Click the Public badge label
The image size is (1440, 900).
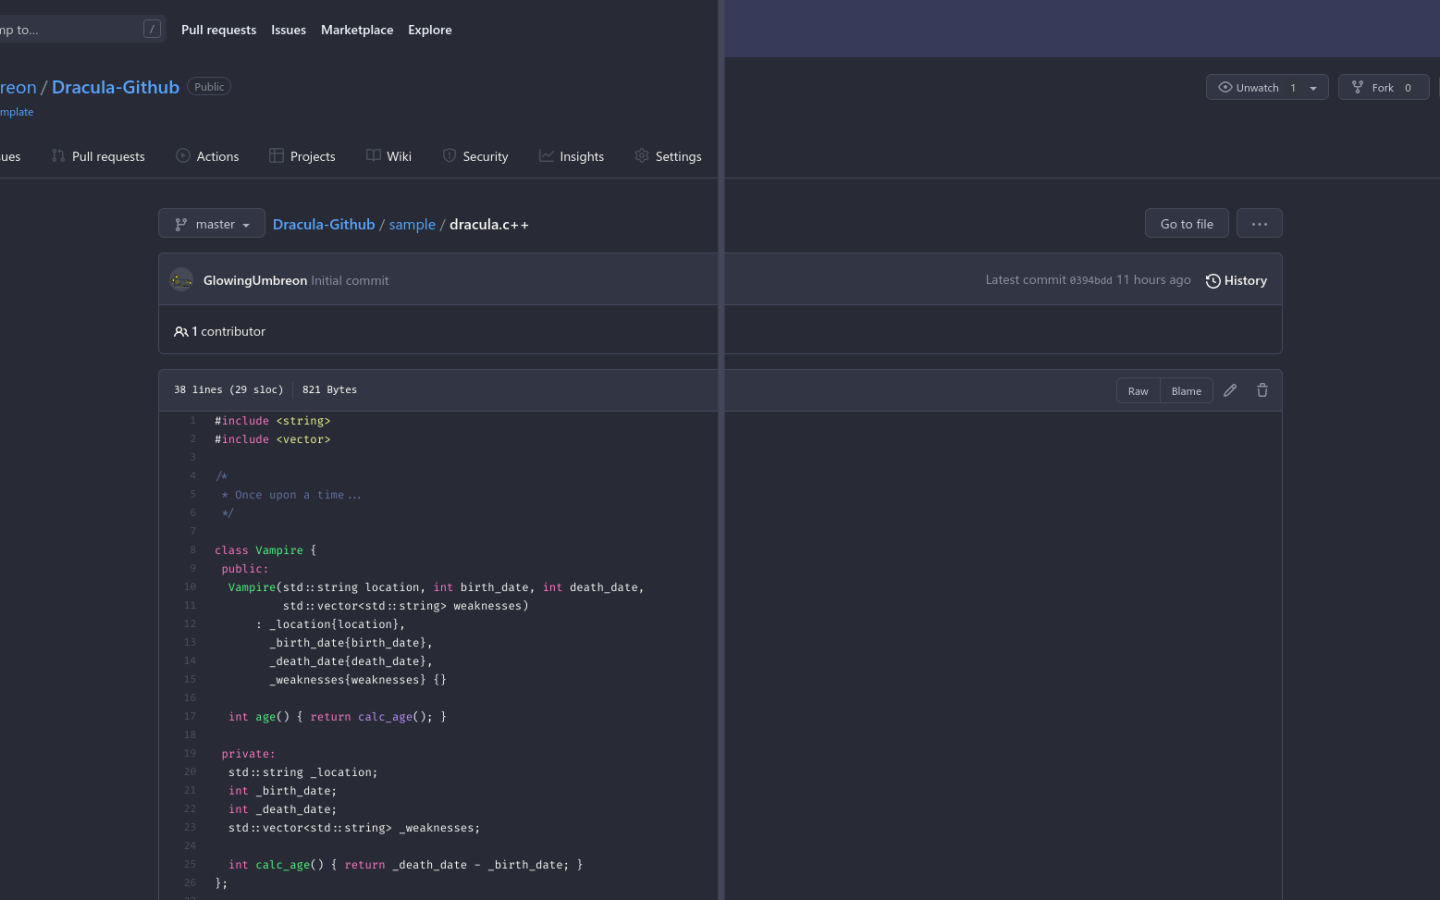point(209,87)
